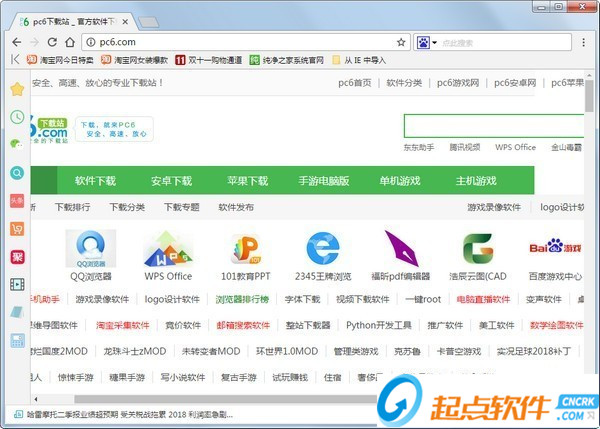
Task: Open the browser three-dot menu
Action: click(583, 42)
